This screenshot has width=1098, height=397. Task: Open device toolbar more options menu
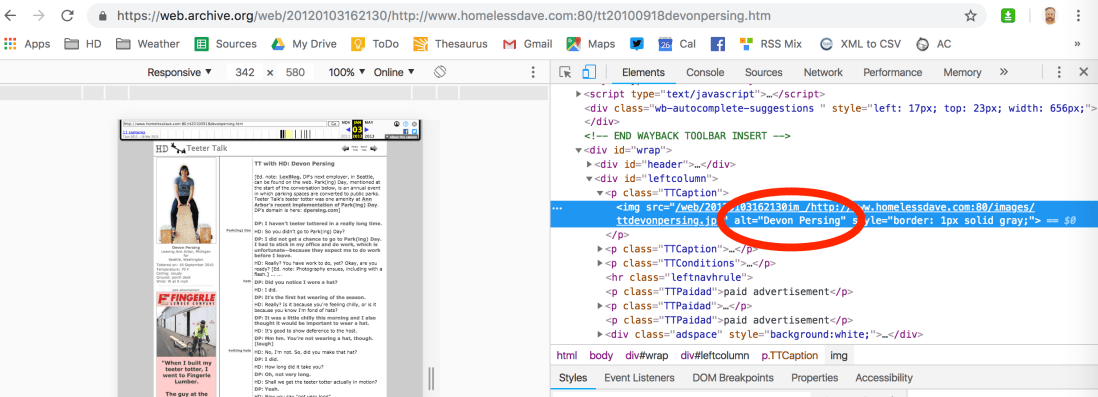point(534,72)
